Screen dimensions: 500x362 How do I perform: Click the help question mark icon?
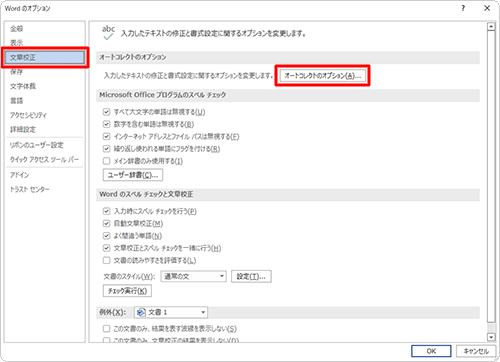click(x=463, y=8)
